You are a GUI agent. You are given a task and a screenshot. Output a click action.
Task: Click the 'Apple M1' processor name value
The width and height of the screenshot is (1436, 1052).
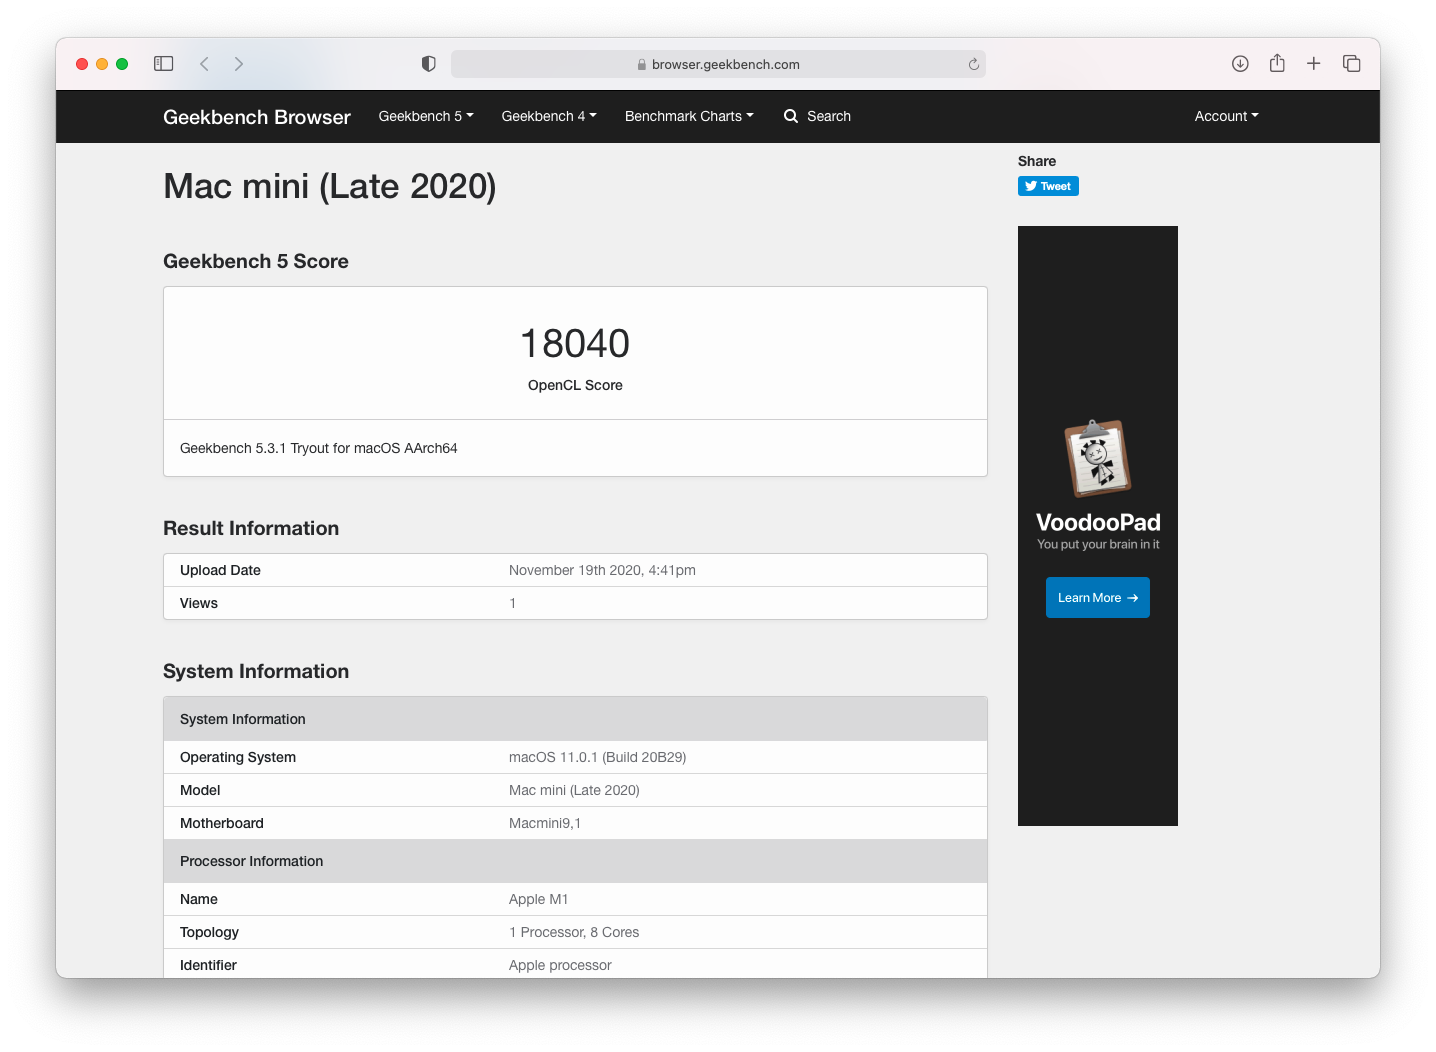pyautogui.click(x=538, y=899)
